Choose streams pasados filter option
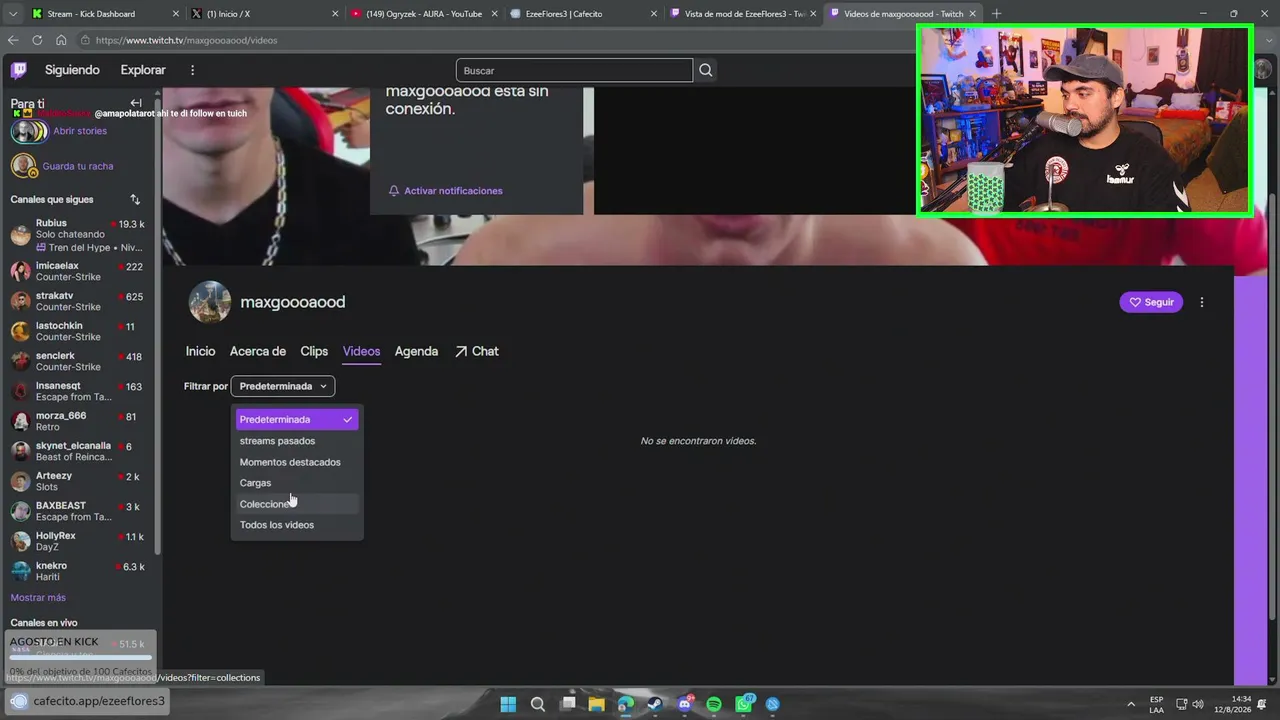 pos(297,441)
